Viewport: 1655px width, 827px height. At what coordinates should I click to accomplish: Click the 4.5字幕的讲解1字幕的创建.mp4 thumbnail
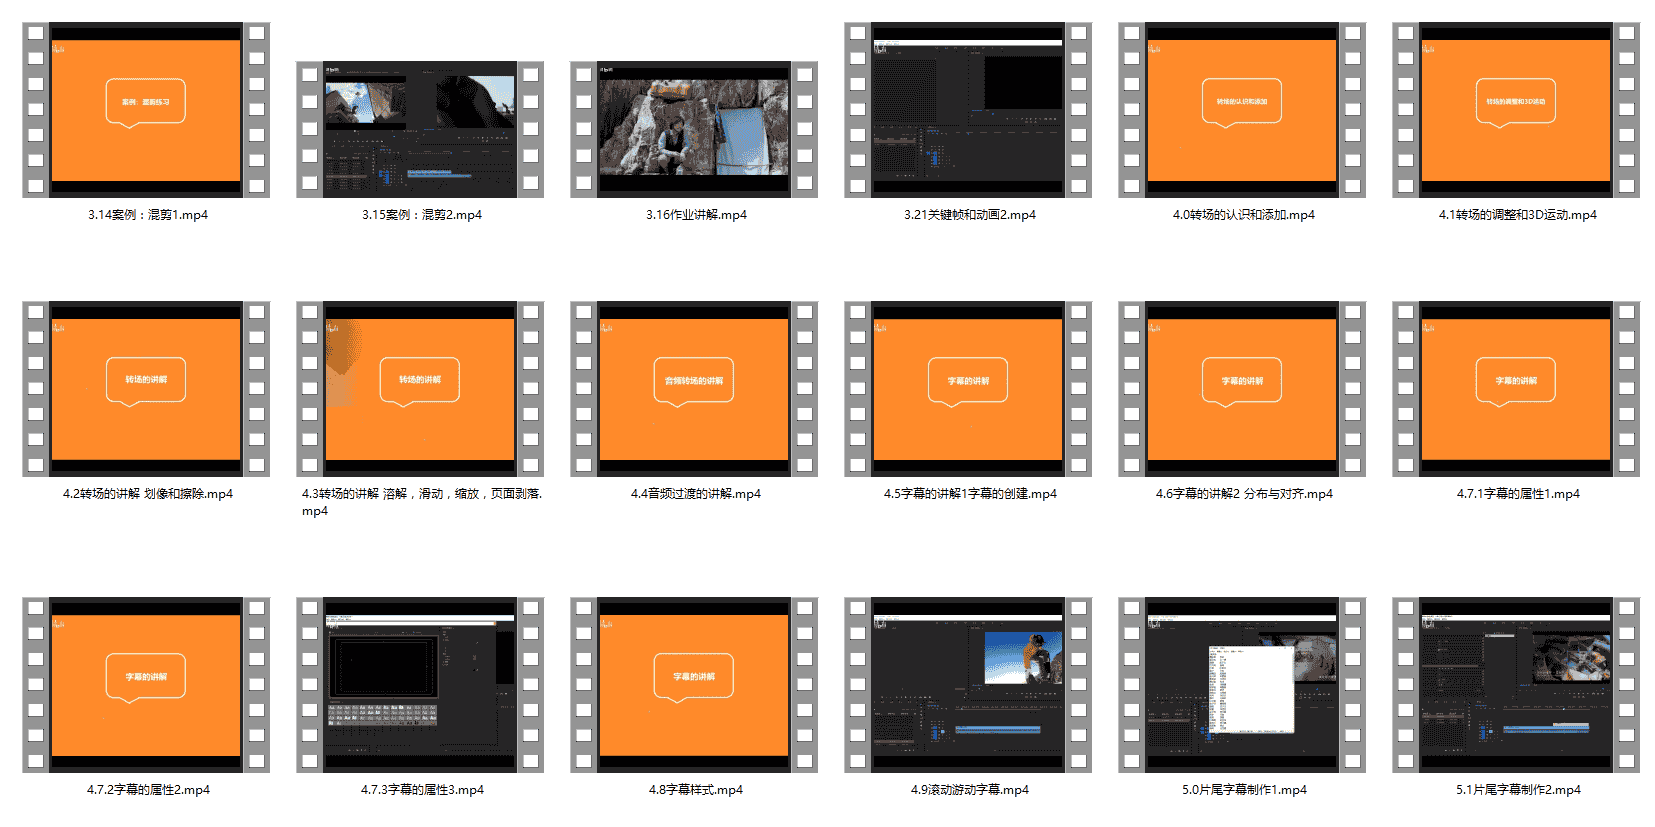coord(968,389)
